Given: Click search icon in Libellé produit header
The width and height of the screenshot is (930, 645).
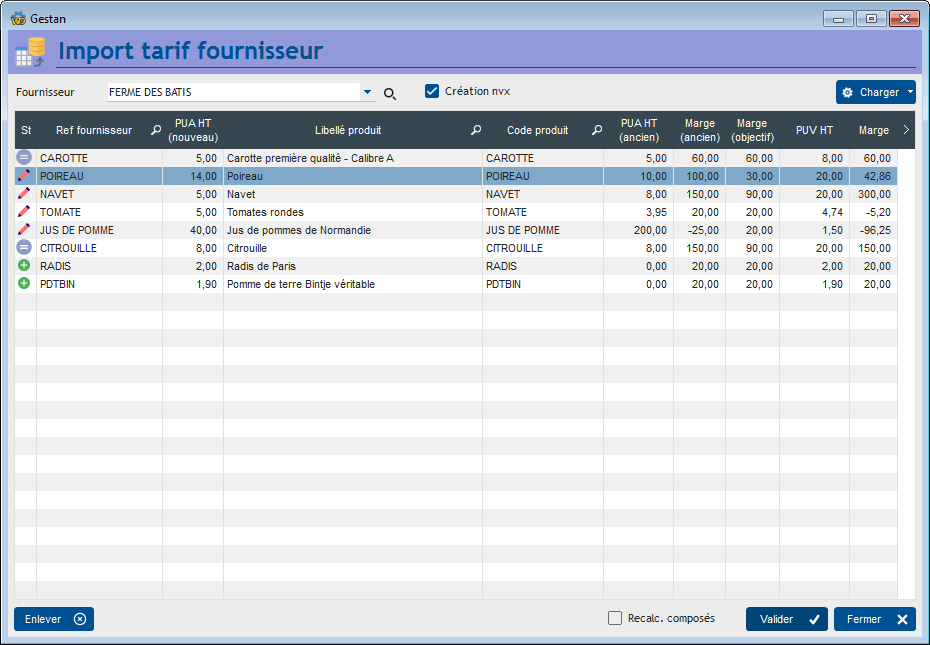Looking at the screenshot, I should [476, 130].
